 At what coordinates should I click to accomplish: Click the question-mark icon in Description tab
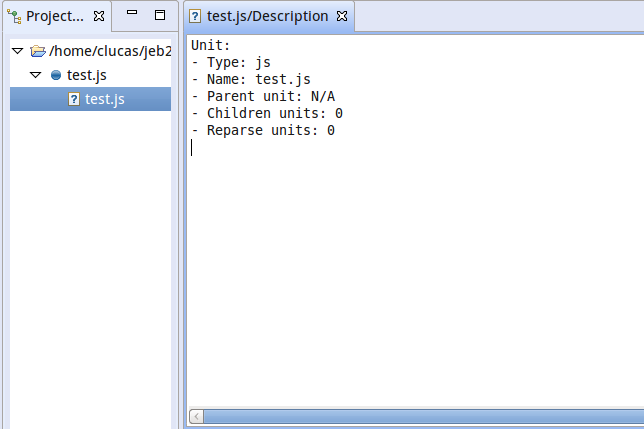click(195, 16)
